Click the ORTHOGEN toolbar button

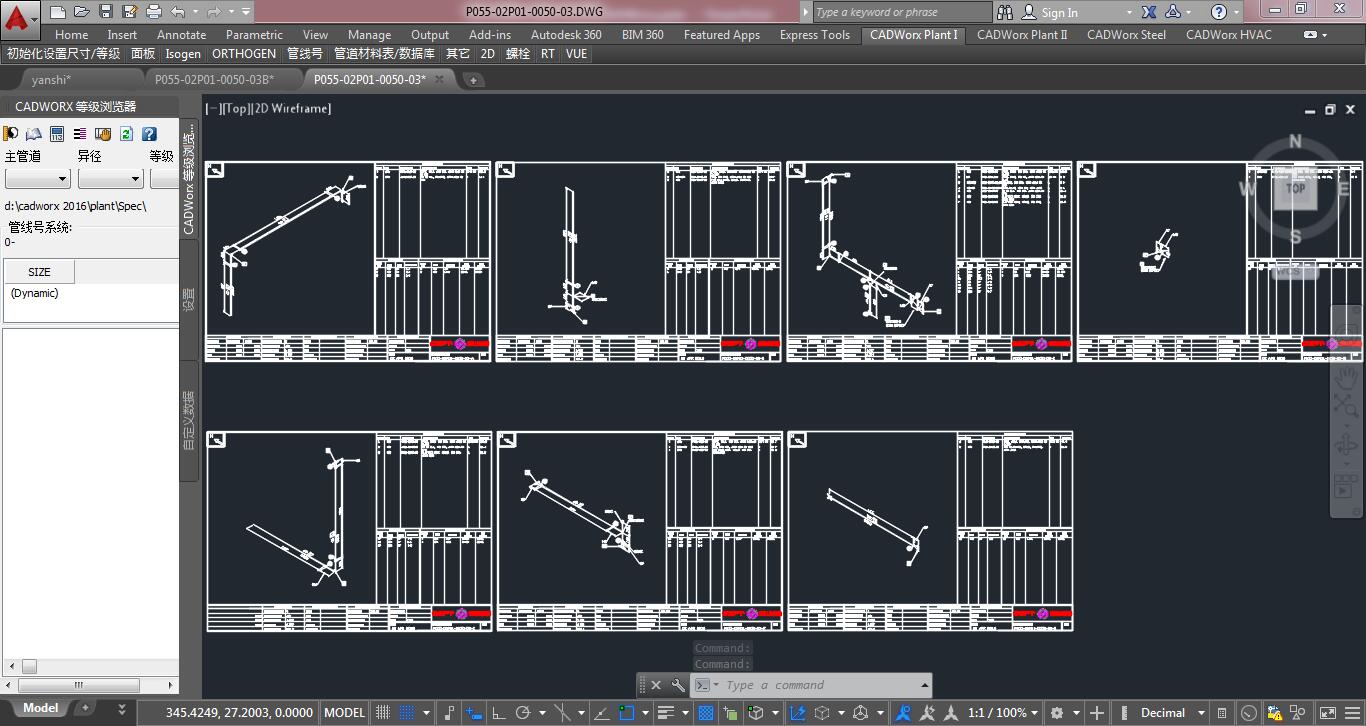point(244,54)
